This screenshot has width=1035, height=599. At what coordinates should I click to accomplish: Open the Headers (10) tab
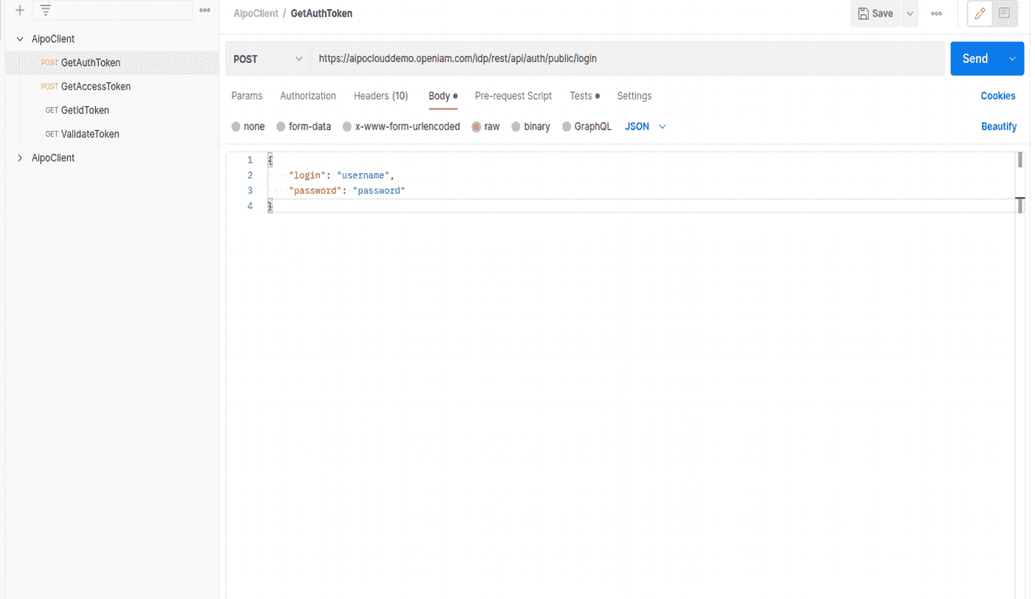click(380, 95)
